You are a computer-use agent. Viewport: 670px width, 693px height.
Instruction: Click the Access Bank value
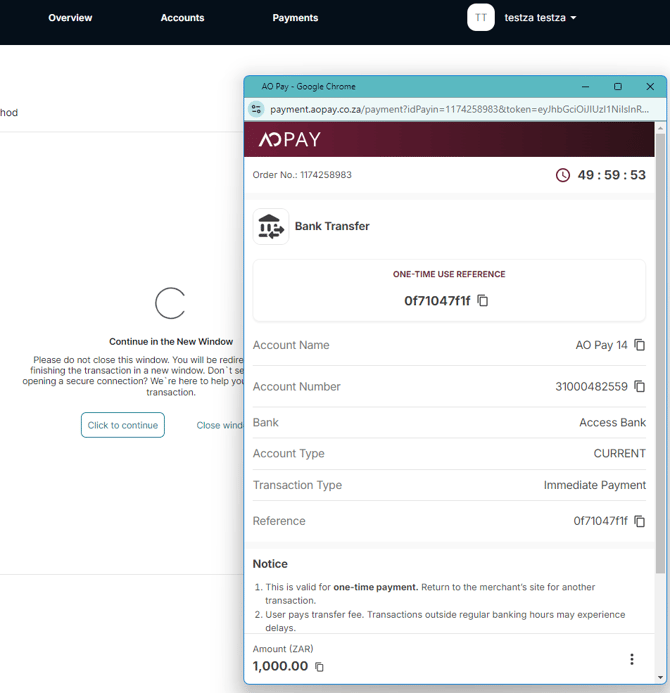pyautogui.click(x=613, y=423)
